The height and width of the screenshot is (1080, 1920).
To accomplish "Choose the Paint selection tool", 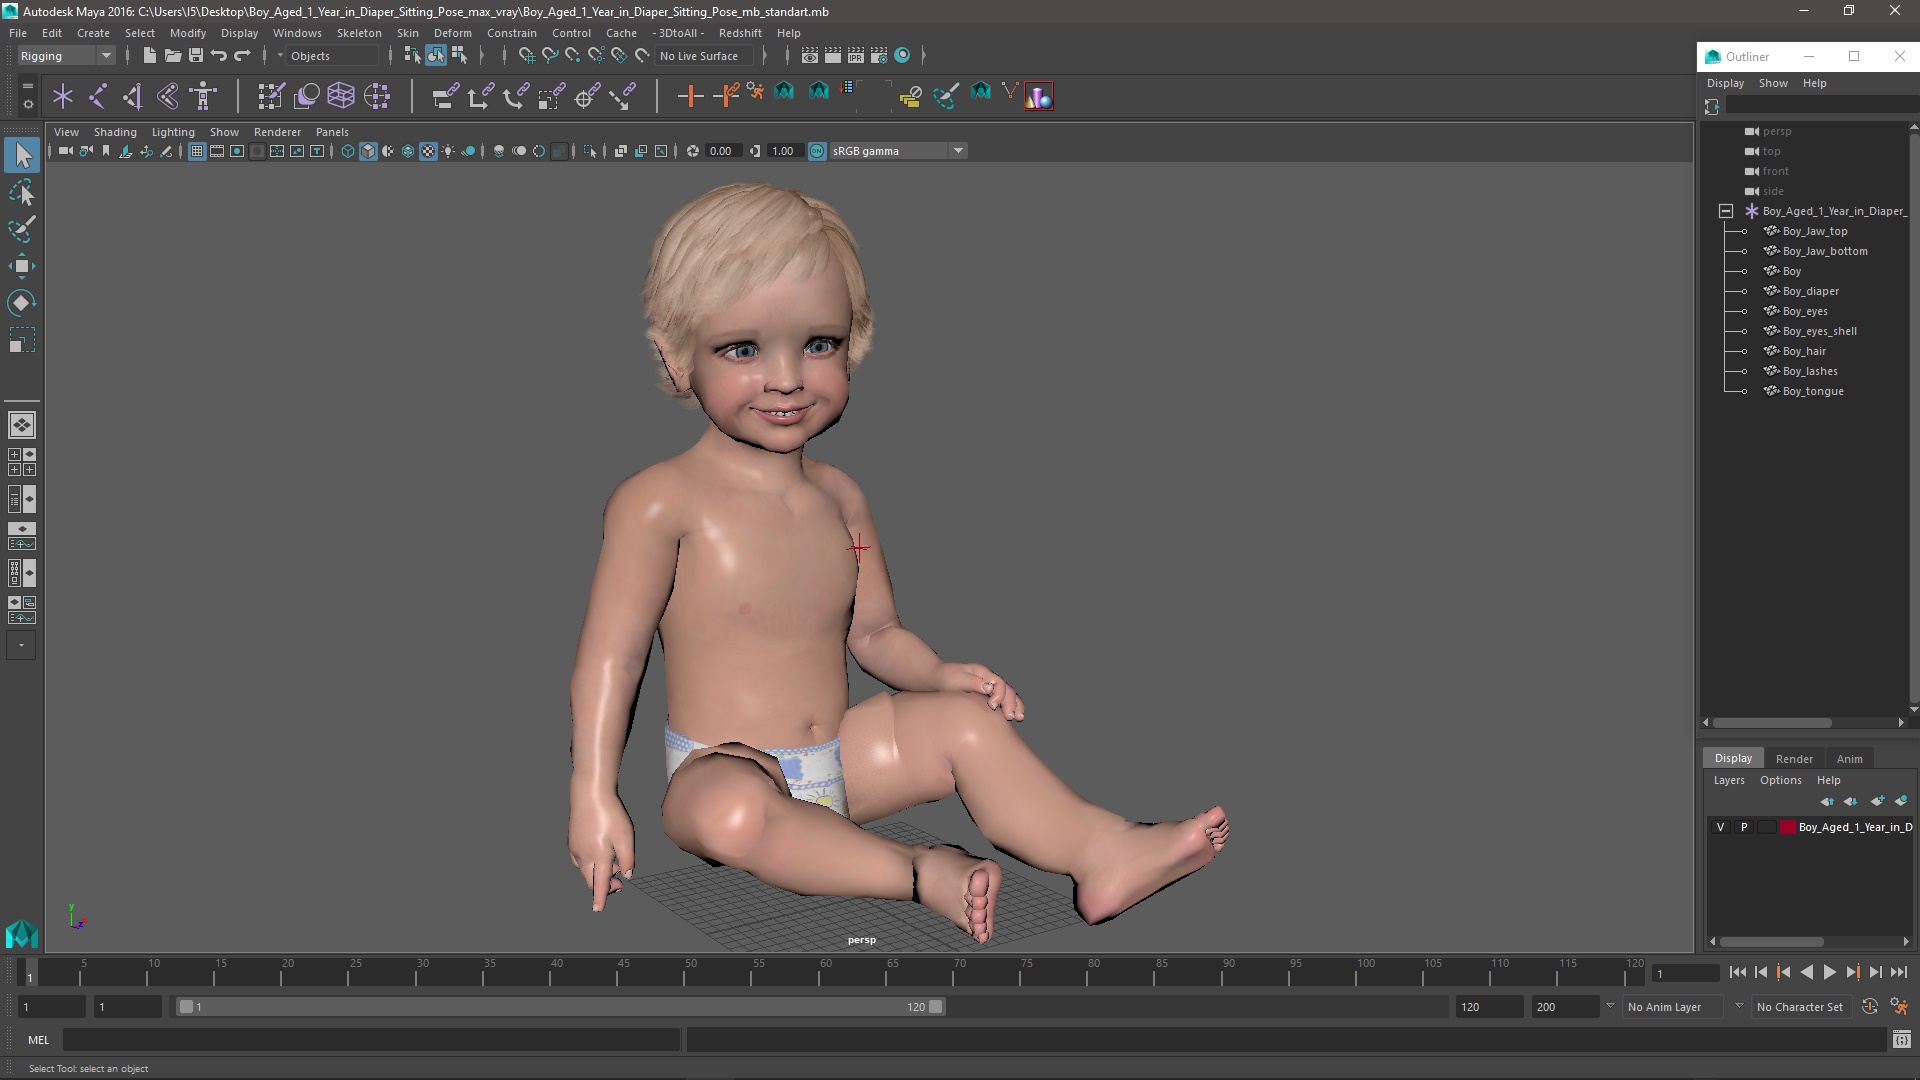I will pos(21,229).
